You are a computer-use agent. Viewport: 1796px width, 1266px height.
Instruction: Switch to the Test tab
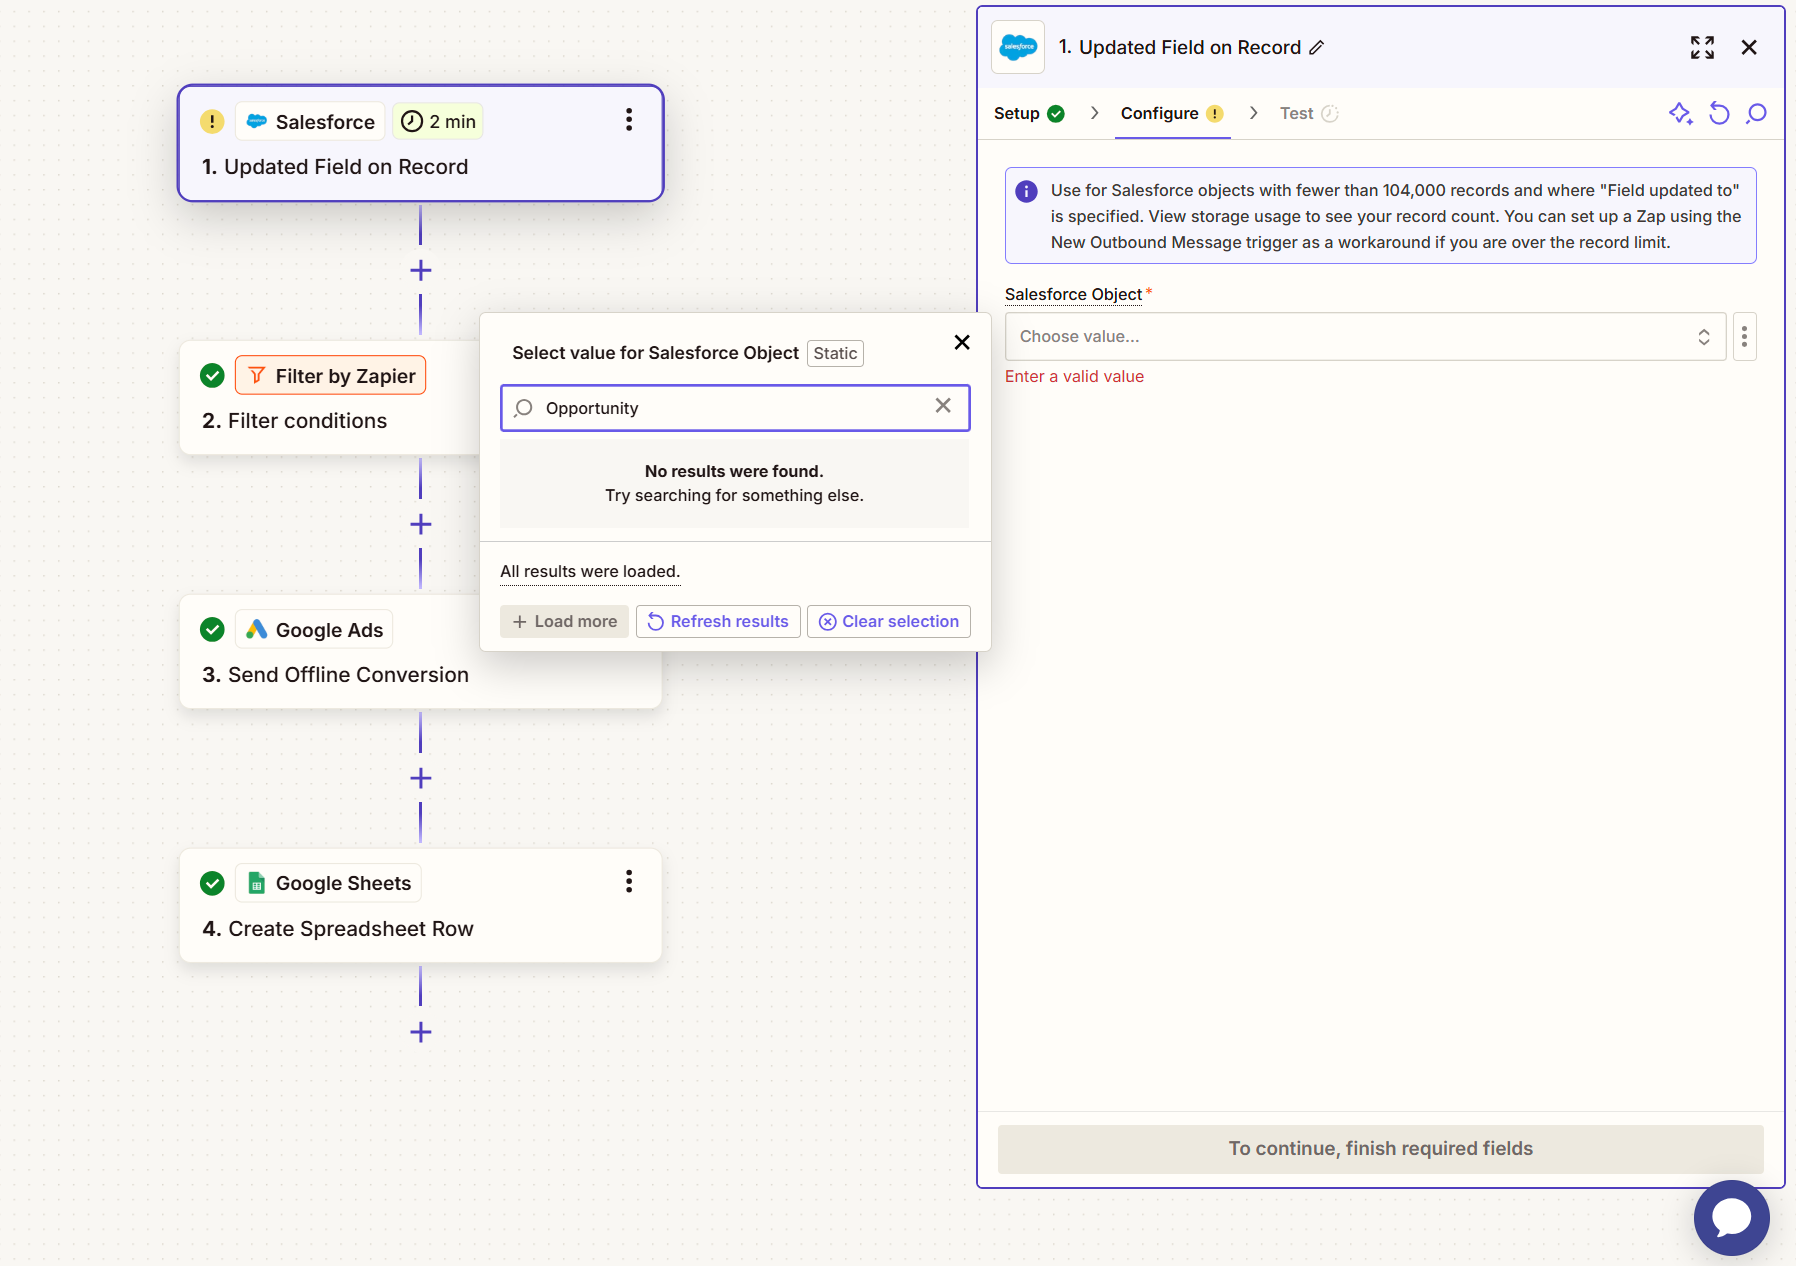click(x=1308, y=113)
